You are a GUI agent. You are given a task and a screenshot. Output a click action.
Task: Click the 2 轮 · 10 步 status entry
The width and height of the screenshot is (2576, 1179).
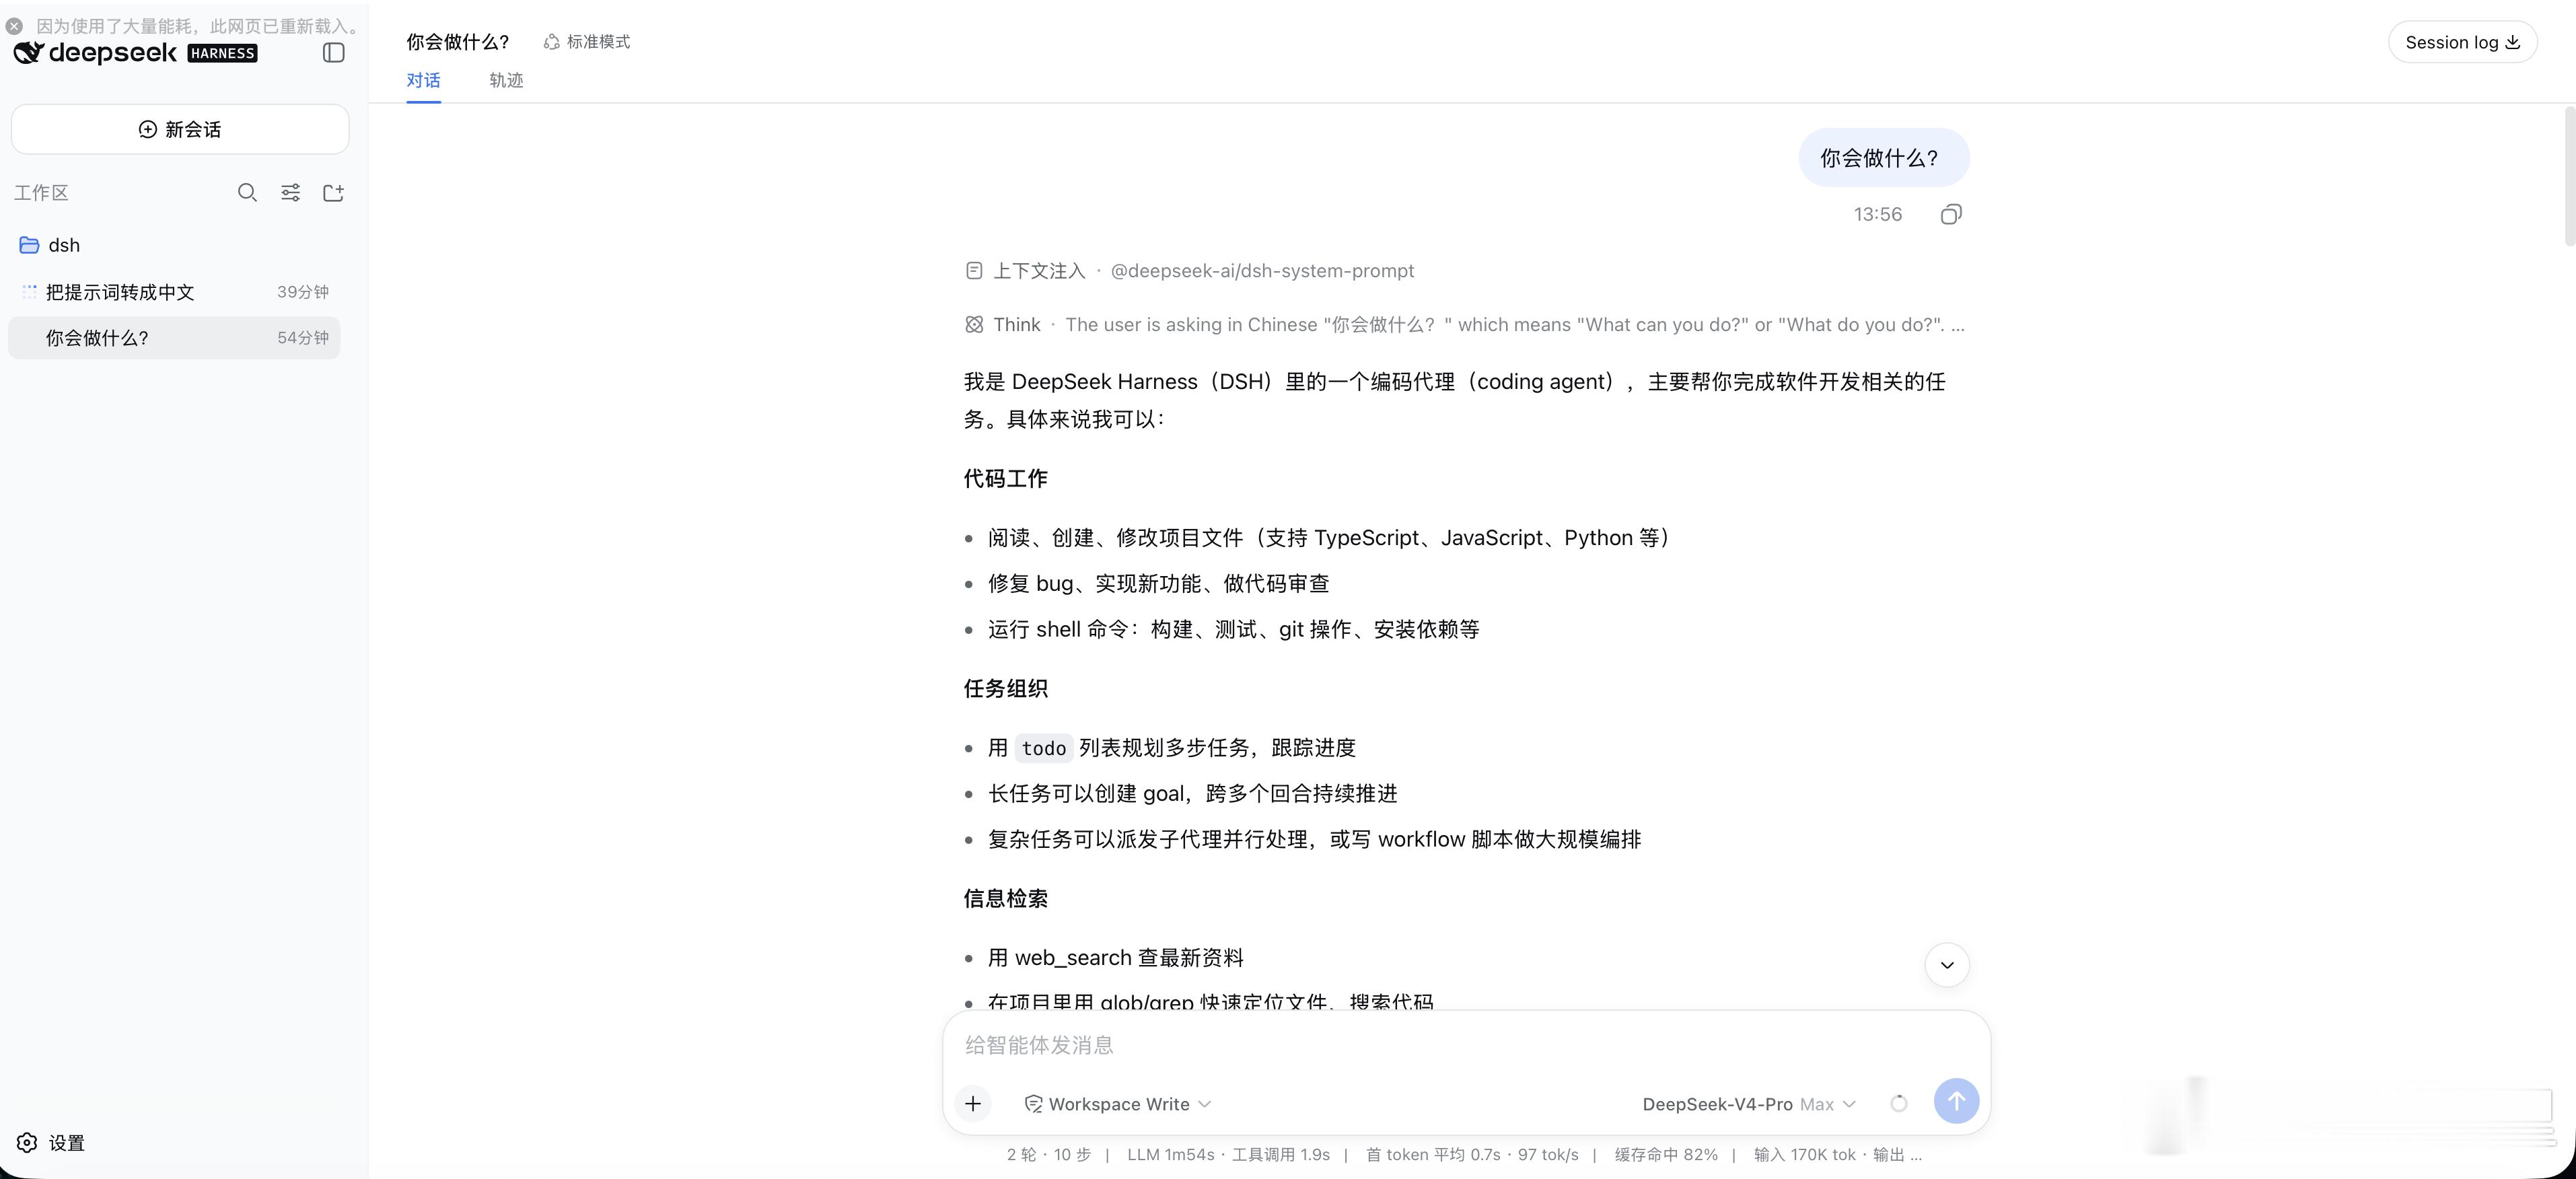[x=1048, y=1155]
